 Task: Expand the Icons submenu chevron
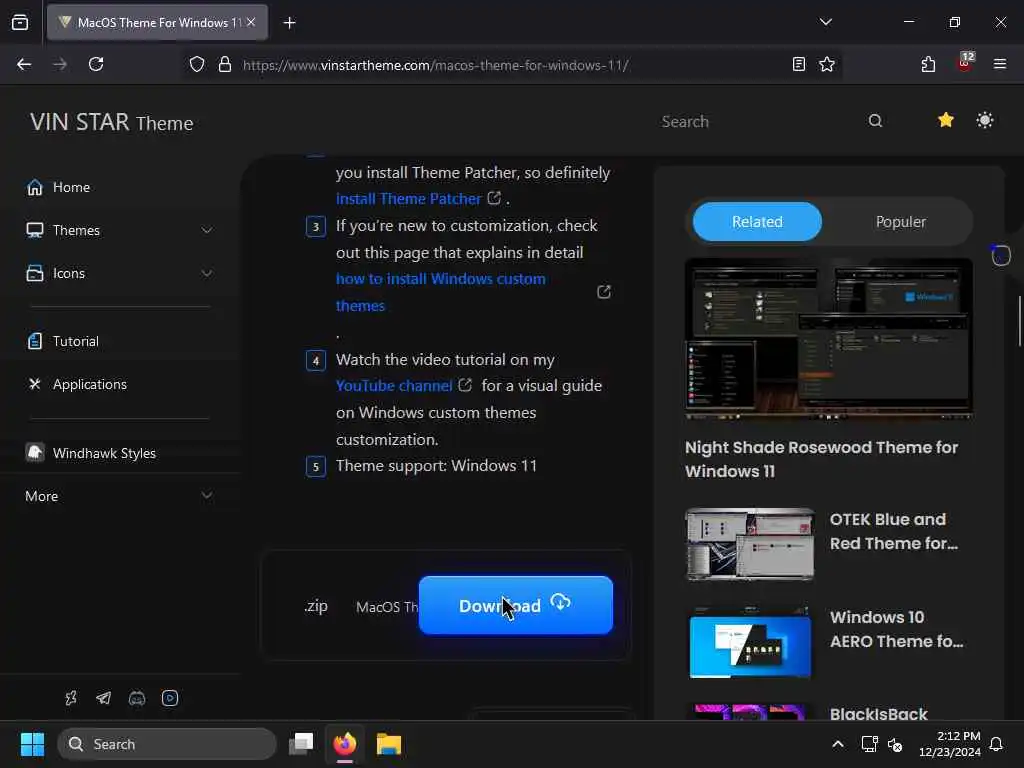(x=206, y=274)
